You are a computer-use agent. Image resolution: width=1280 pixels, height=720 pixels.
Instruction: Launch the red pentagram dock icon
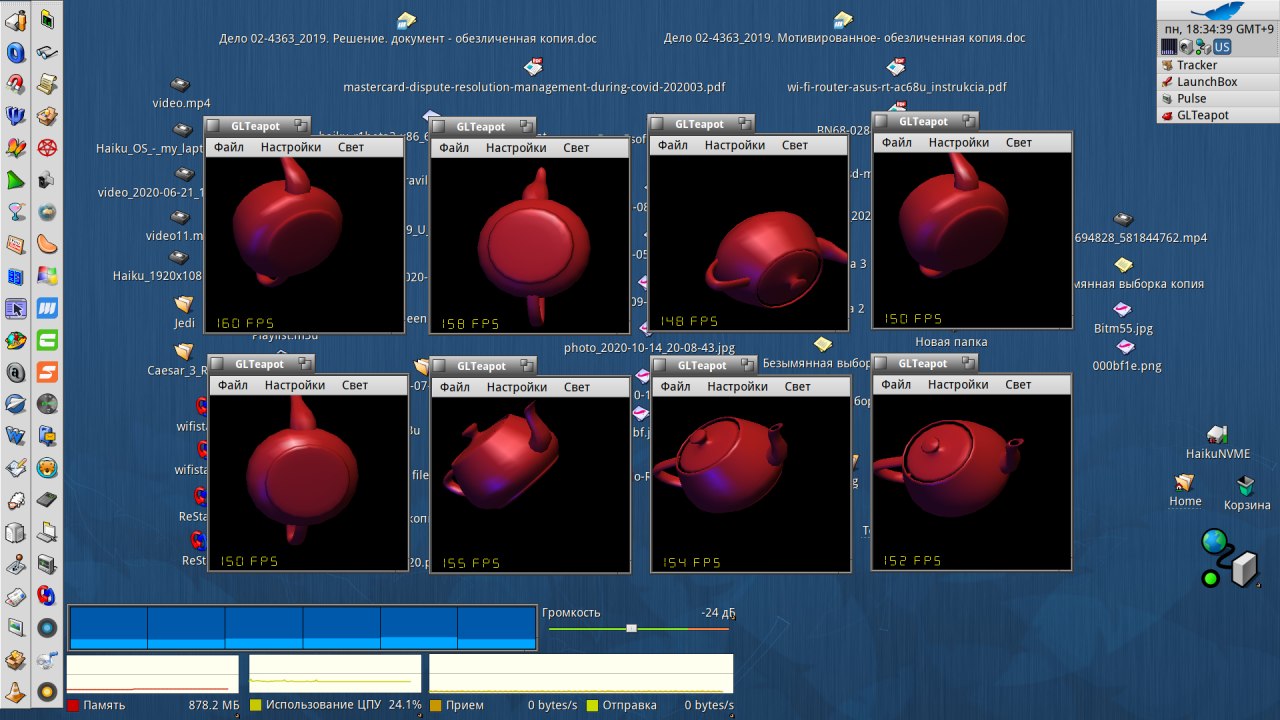[x=47, y=148]
